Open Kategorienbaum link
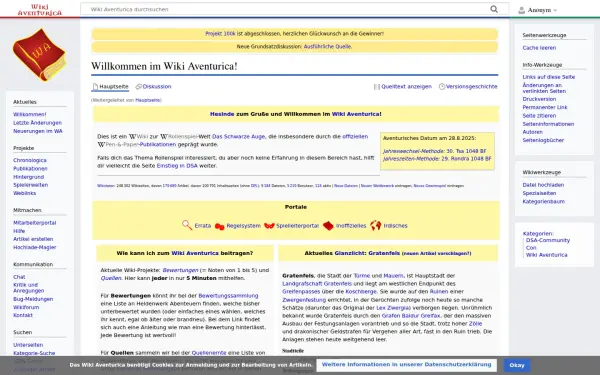Viewport: 600px width, 375px height. [x=543, y=201]
